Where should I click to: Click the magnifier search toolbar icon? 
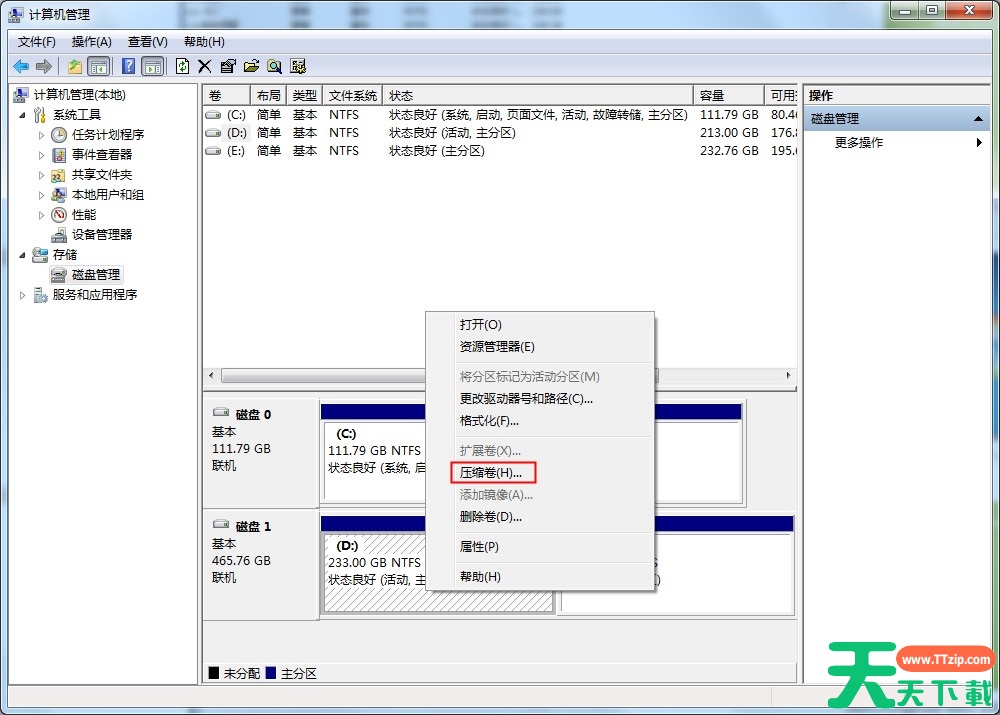tap(274, 66)
